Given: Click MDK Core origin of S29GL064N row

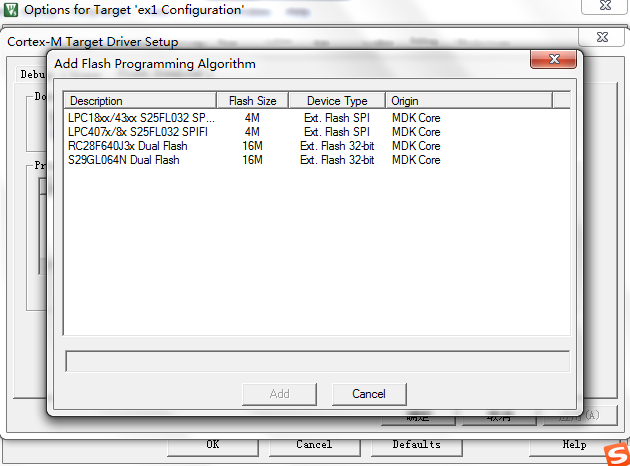Looking at the screenshot, I should [x=416, y=160].
